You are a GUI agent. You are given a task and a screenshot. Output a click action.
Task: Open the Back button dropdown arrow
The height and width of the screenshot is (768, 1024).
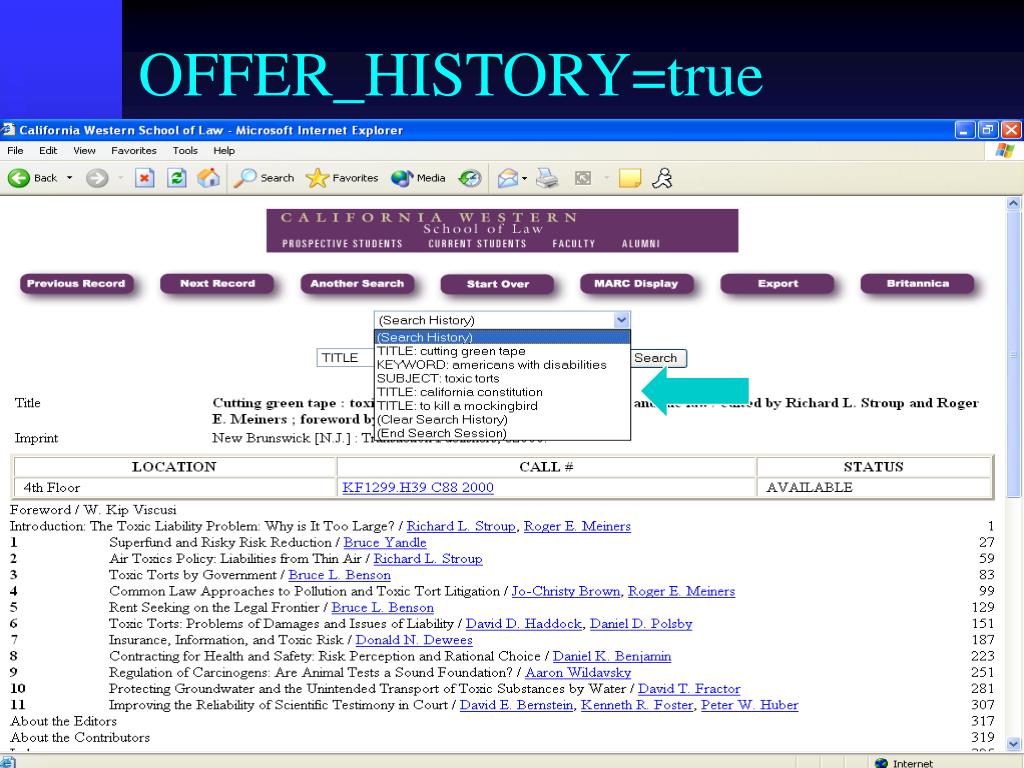click(69, 178)
